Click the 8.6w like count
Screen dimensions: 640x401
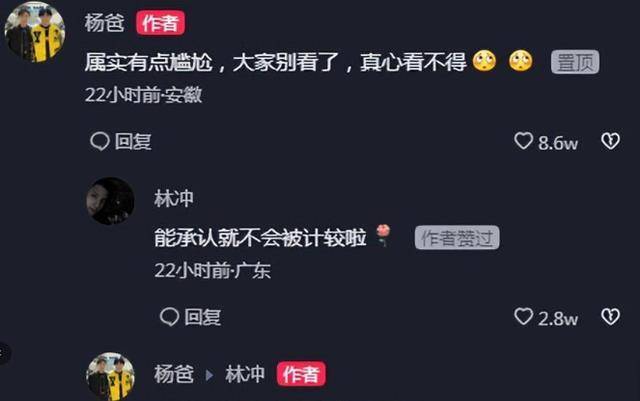point(558,143)
